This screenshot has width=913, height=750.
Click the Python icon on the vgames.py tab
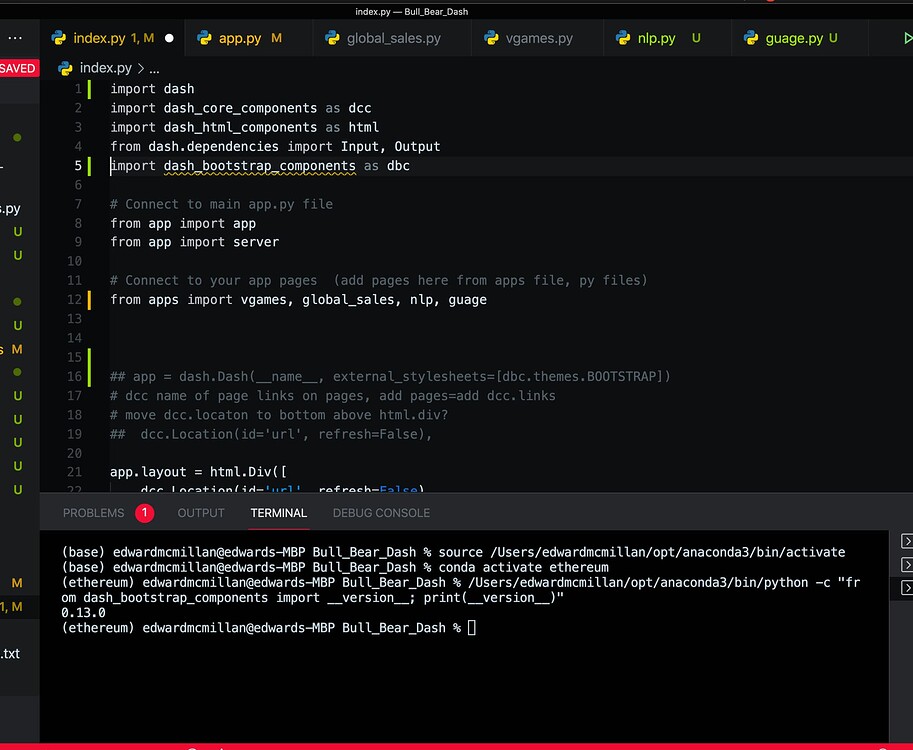[x=489, y=36]
